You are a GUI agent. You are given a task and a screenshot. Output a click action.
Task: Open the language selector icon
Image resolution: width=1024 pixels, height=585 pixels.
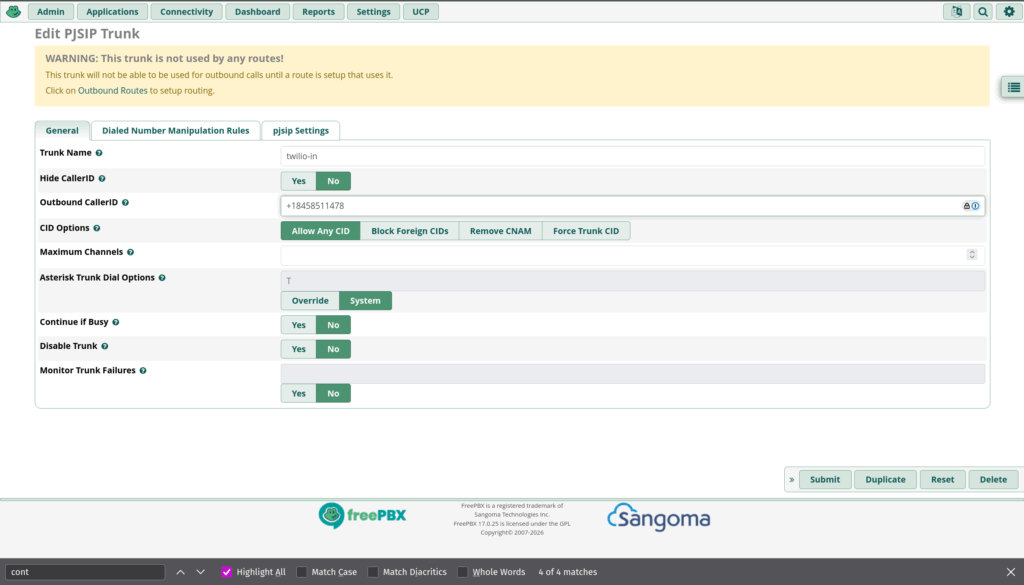point(957,12)
